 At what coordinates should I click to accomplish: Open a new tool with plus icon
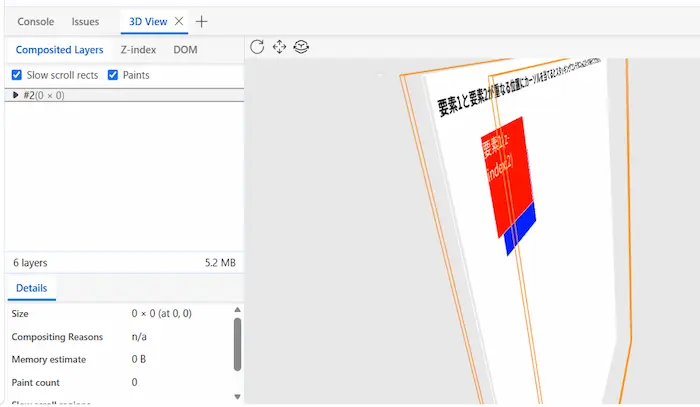(x=202, y=21)
